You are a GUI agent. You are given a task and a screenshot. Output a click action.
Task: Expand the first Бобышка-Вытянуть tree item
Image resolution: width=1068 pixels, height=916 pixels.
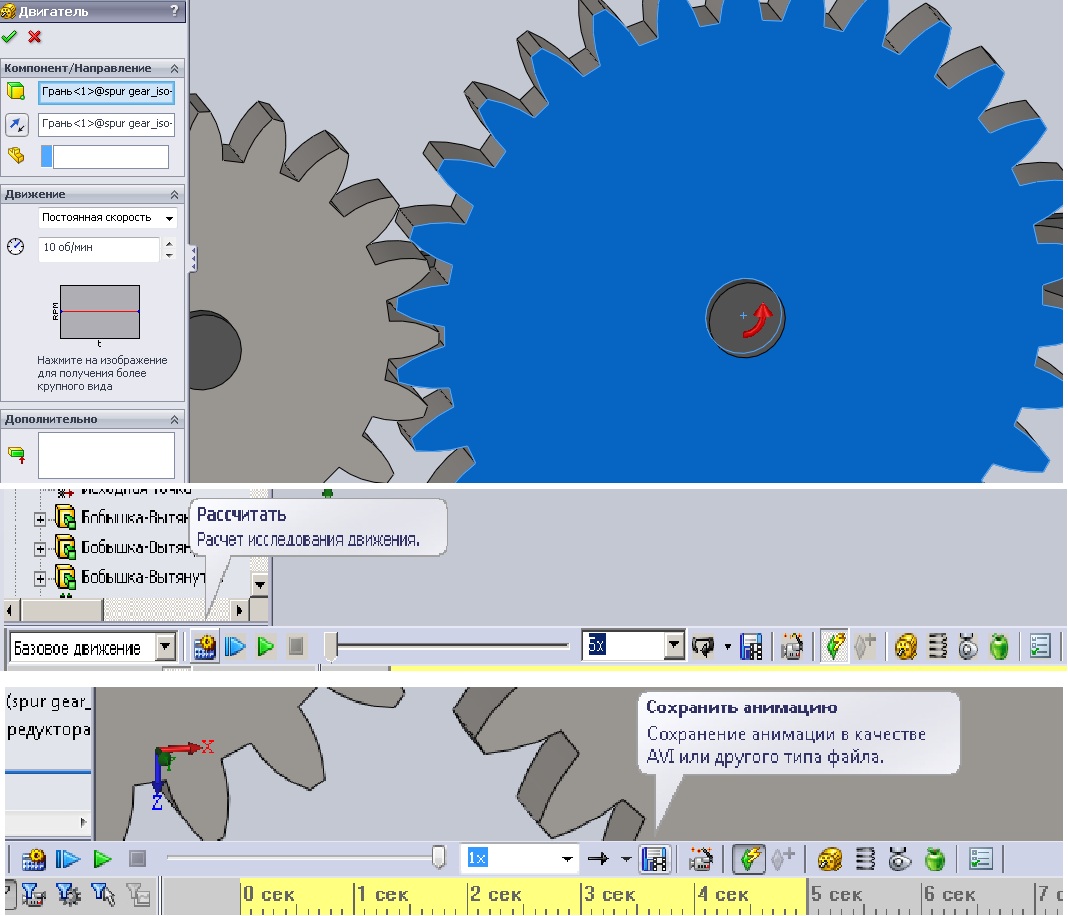pyautogui.click(x=41, y=518)
